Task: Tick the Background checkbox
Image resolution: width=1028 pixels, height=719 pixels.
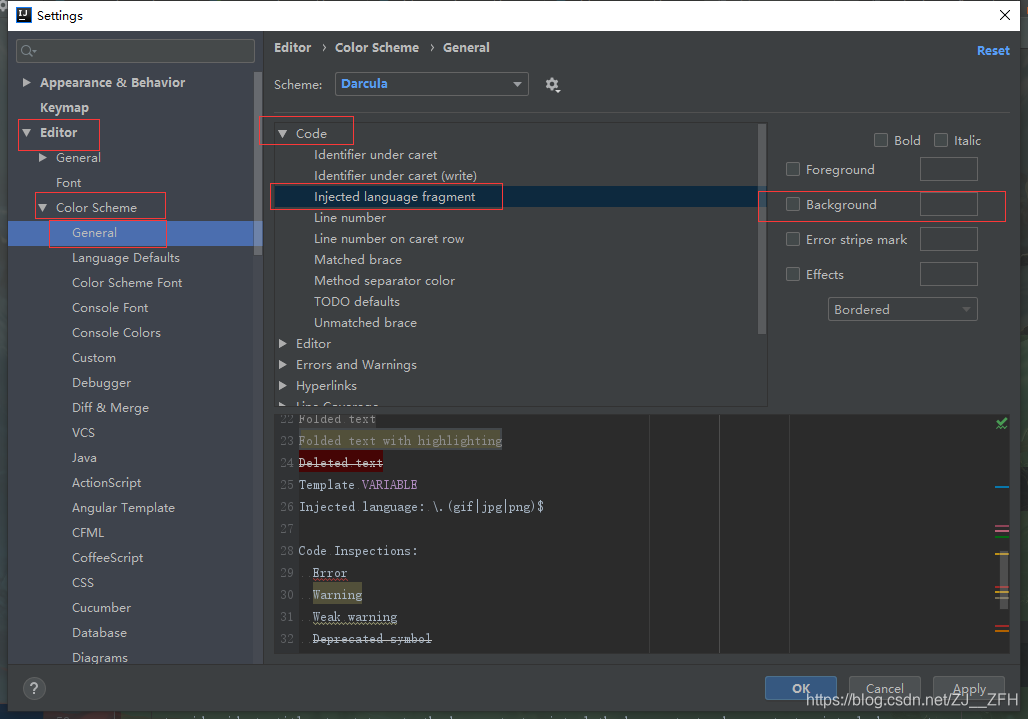Action: [x=793, y=204]
